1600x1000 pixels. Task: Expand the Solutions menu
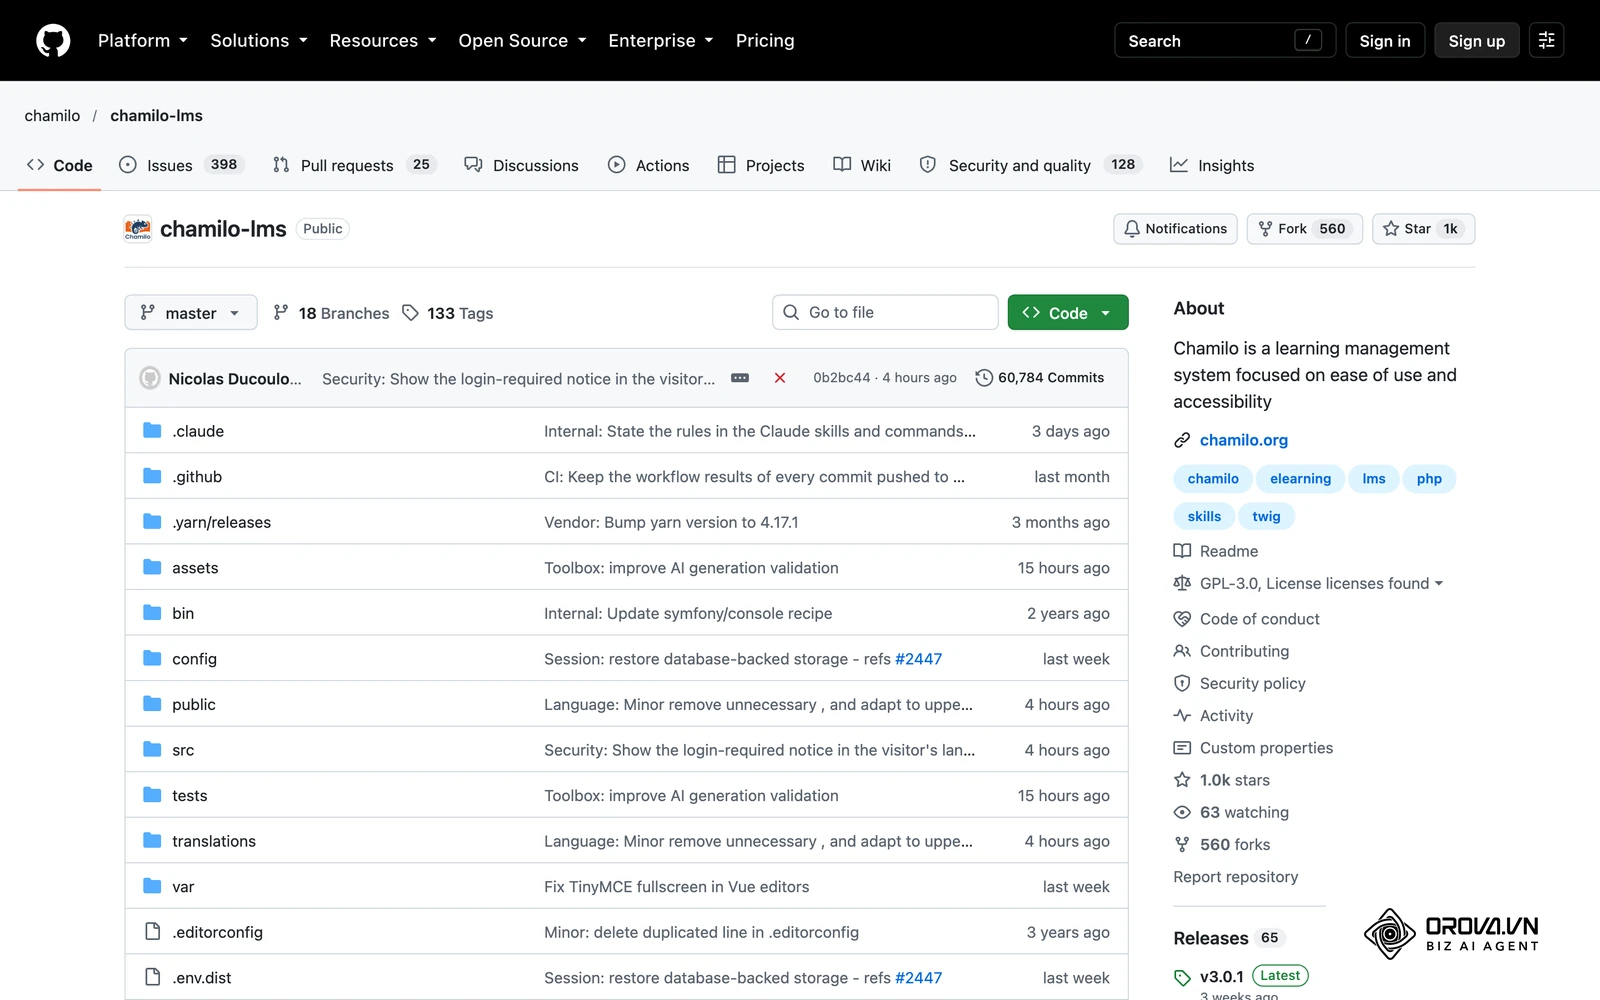258,41
